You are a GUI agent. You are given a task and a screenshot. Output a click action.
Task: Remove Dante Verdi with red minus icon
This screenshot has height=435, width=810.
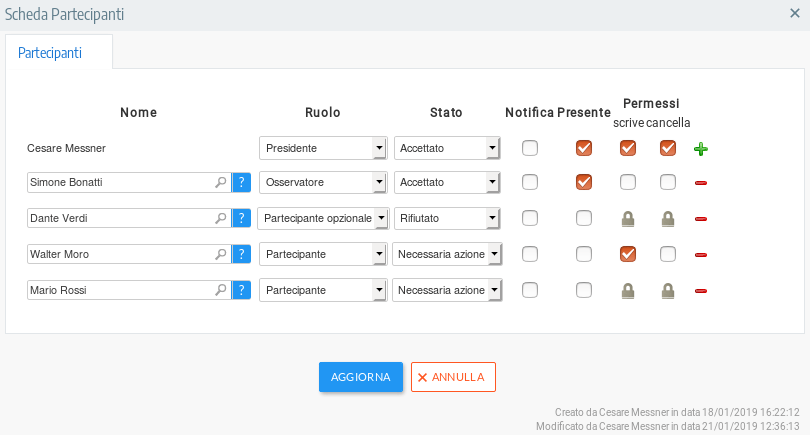(701, 219)
